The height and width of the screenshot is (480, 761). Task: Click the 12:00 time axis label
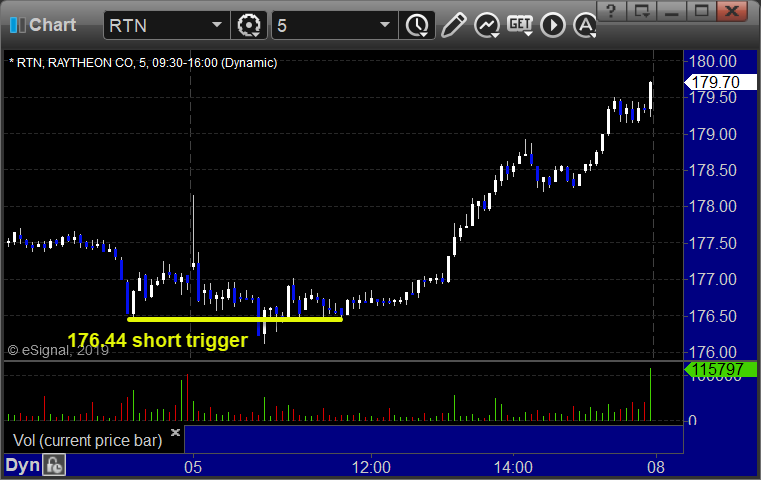(371, 467)
